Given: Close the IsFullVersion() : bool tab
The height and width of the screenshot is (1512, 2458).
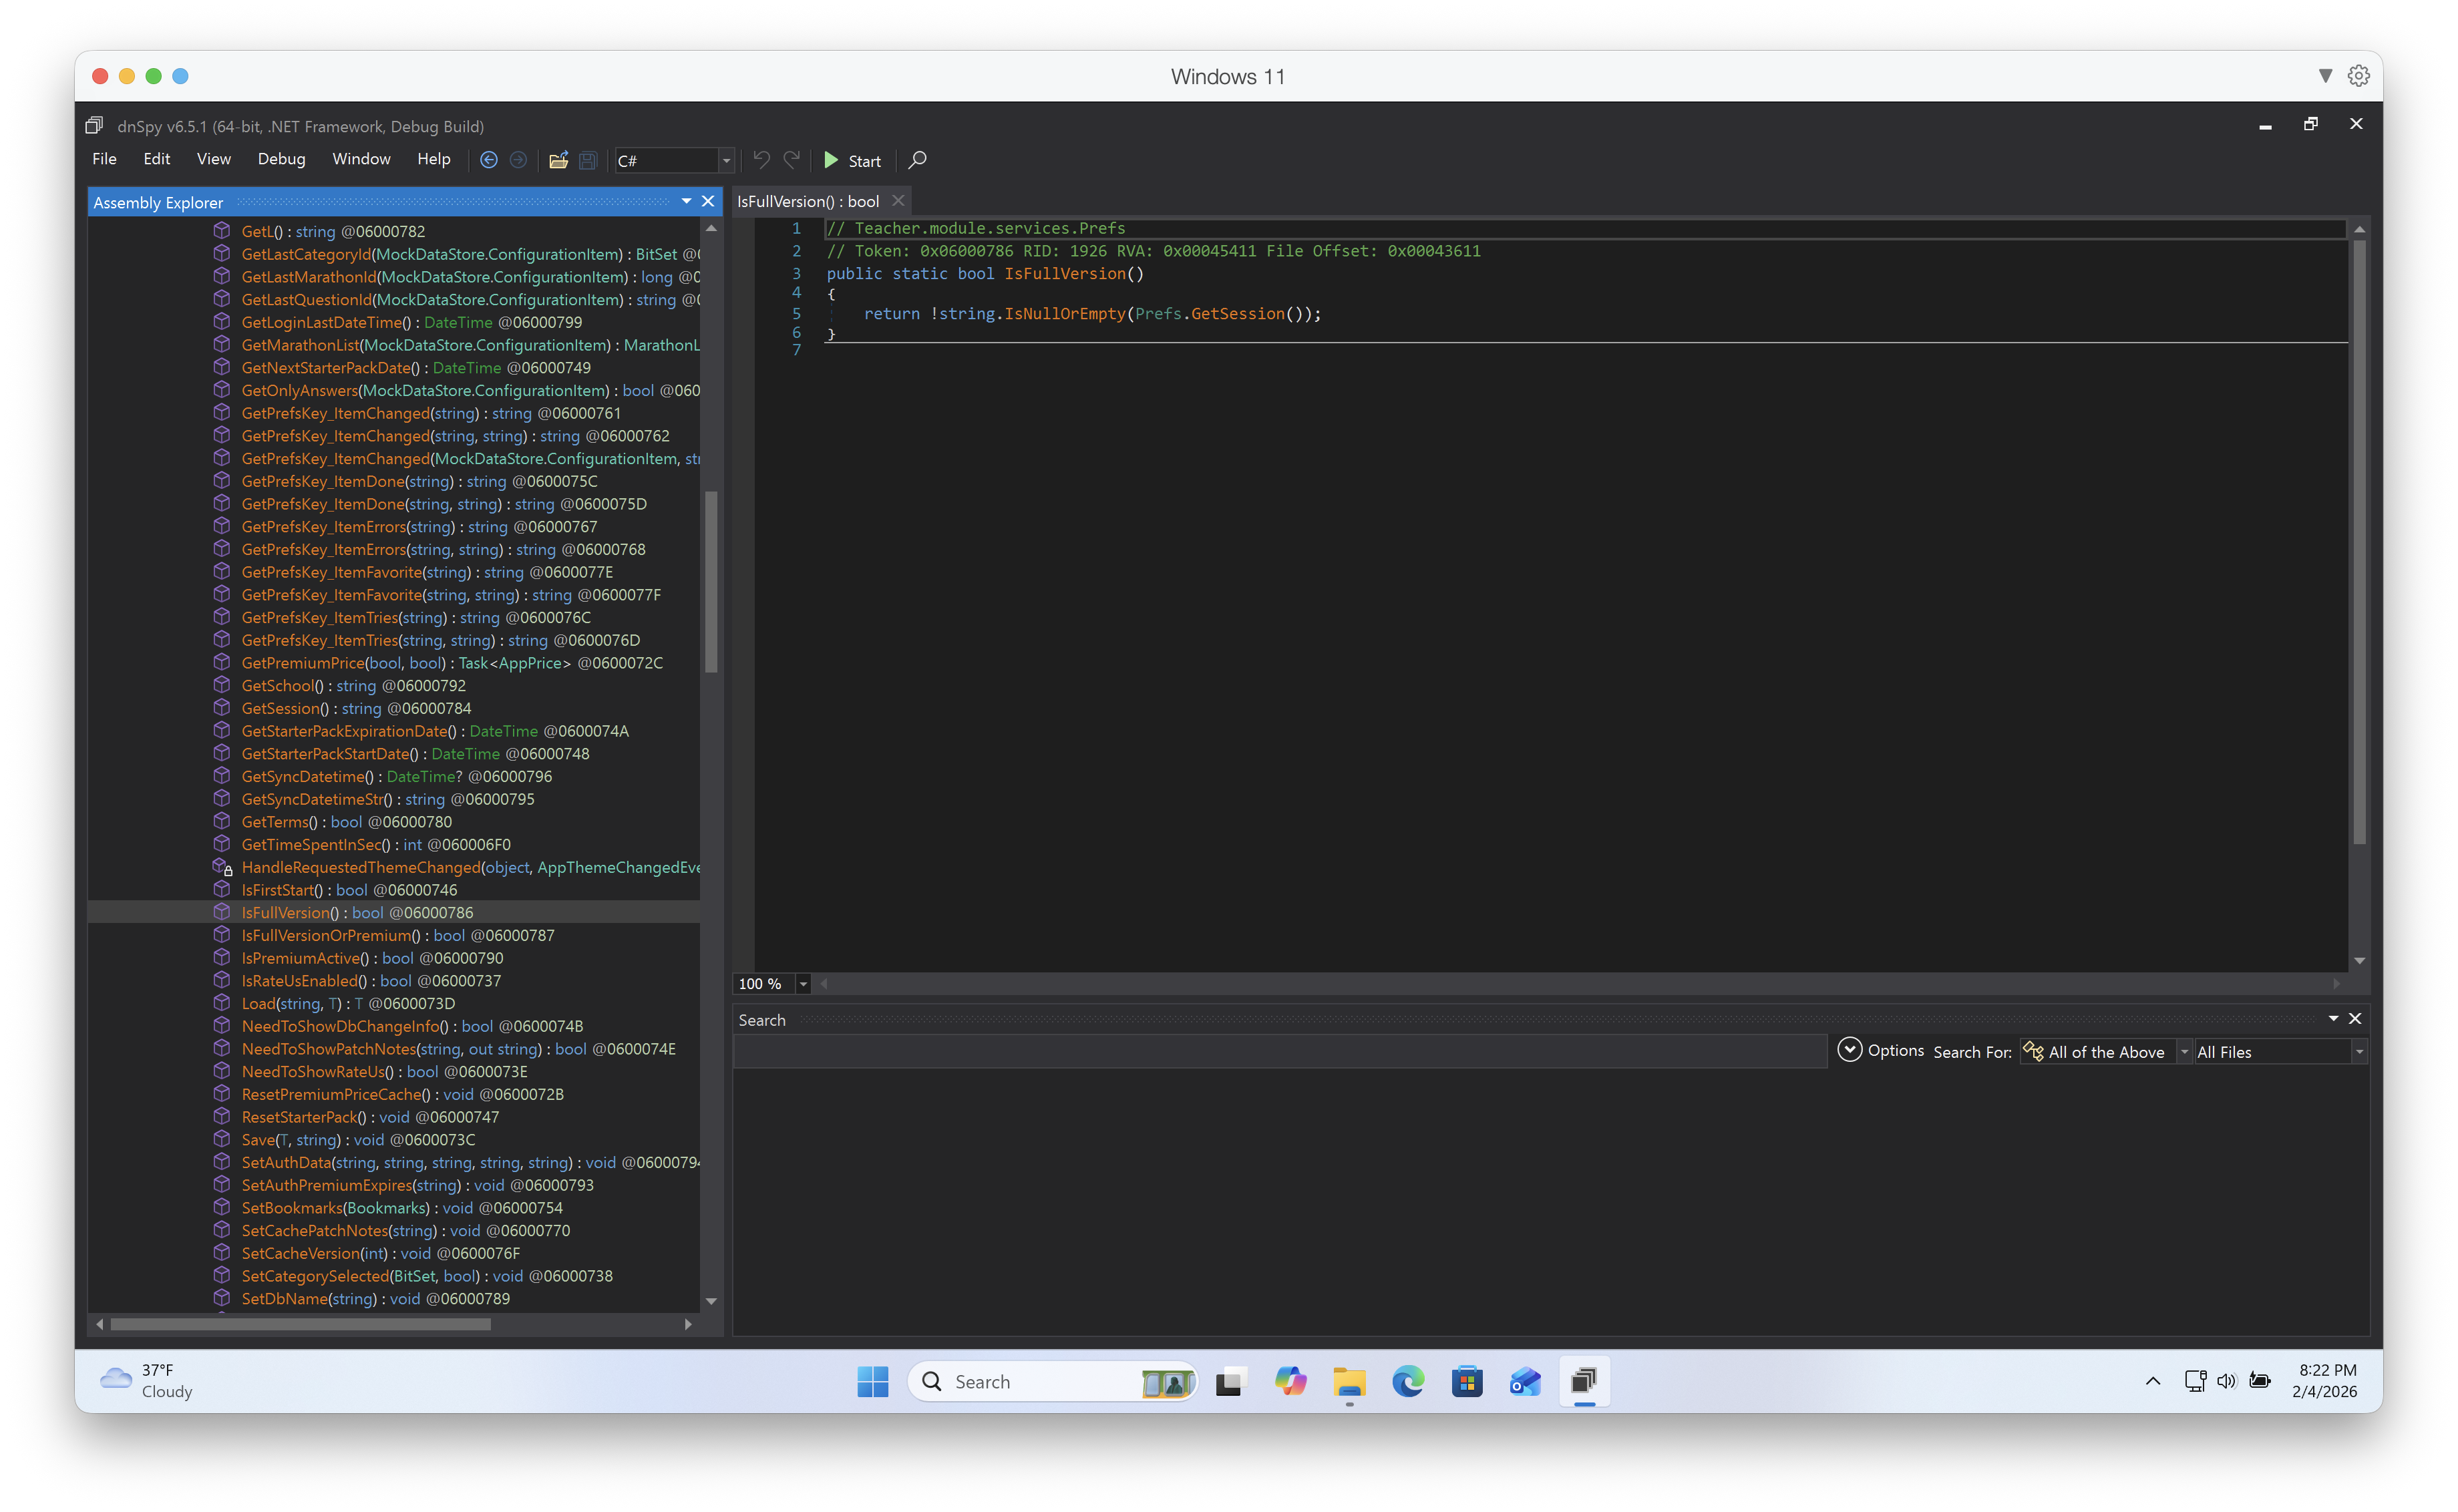Looking at the screenshot, I should [x=898, y=201].
